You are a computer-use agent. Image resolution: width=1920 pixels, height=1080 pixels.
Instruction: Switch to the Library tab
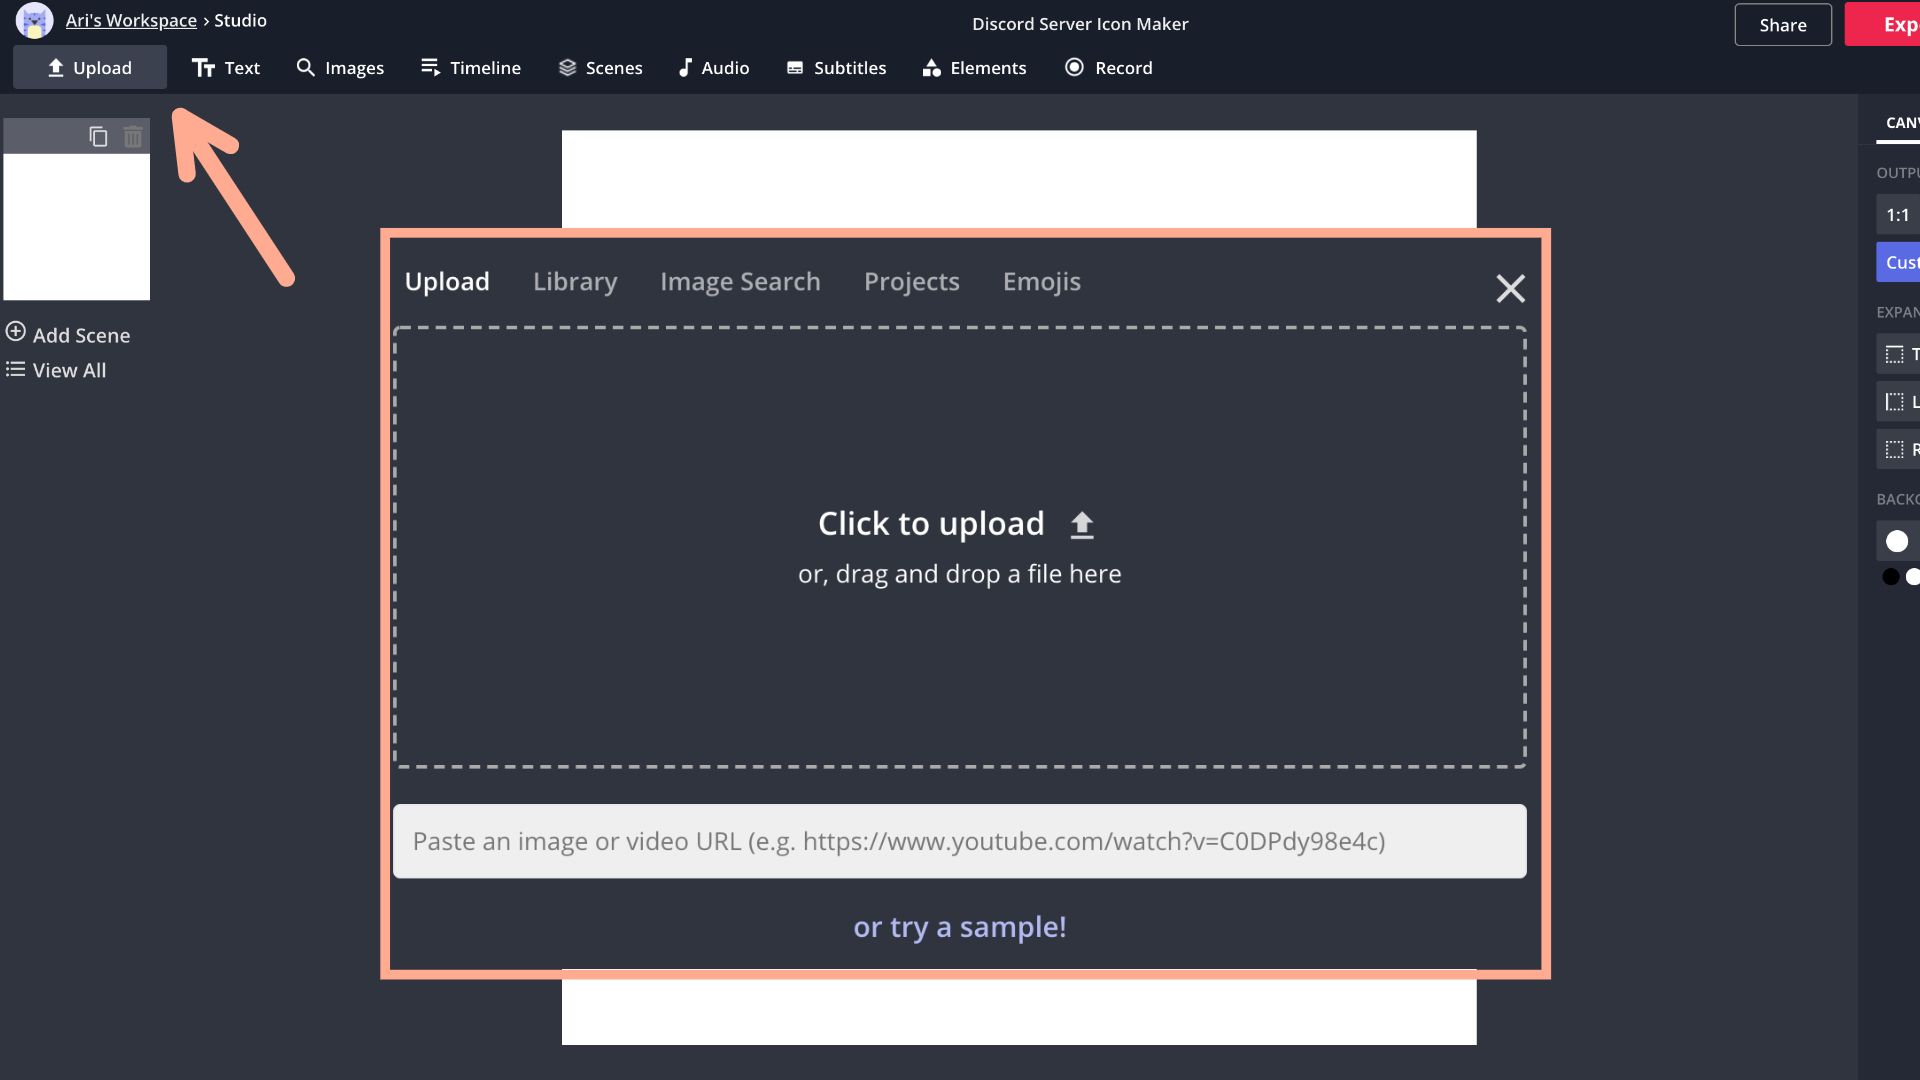[575, 282]
